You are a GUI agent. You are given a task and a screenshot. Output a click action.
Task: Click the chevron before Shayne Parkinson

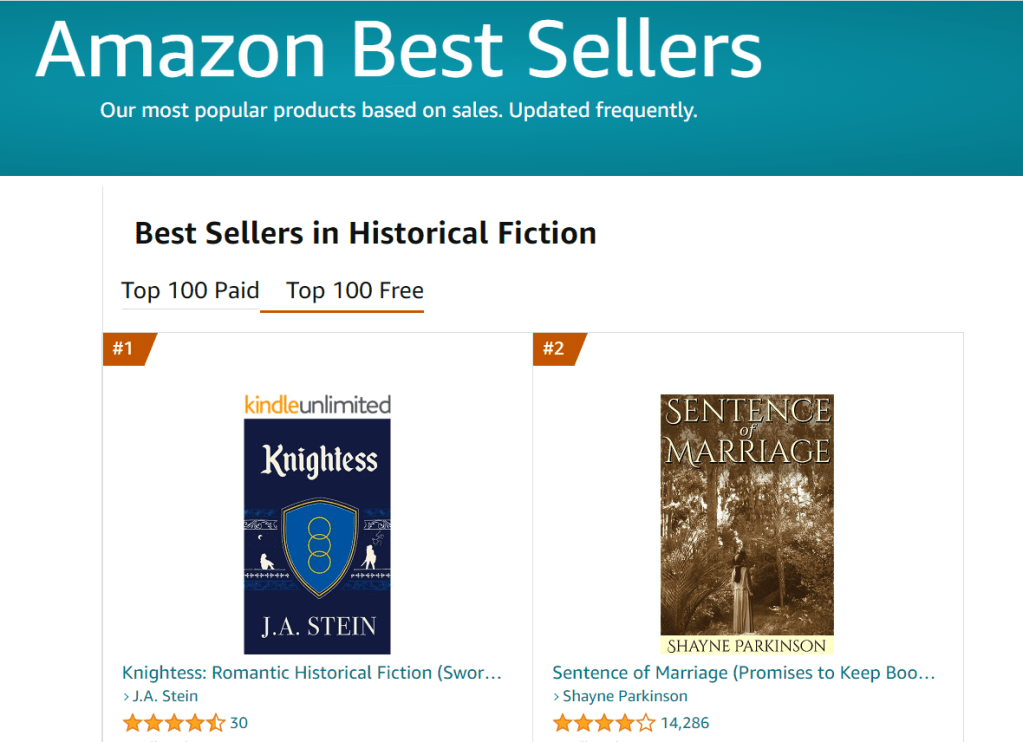click(556, 696)
